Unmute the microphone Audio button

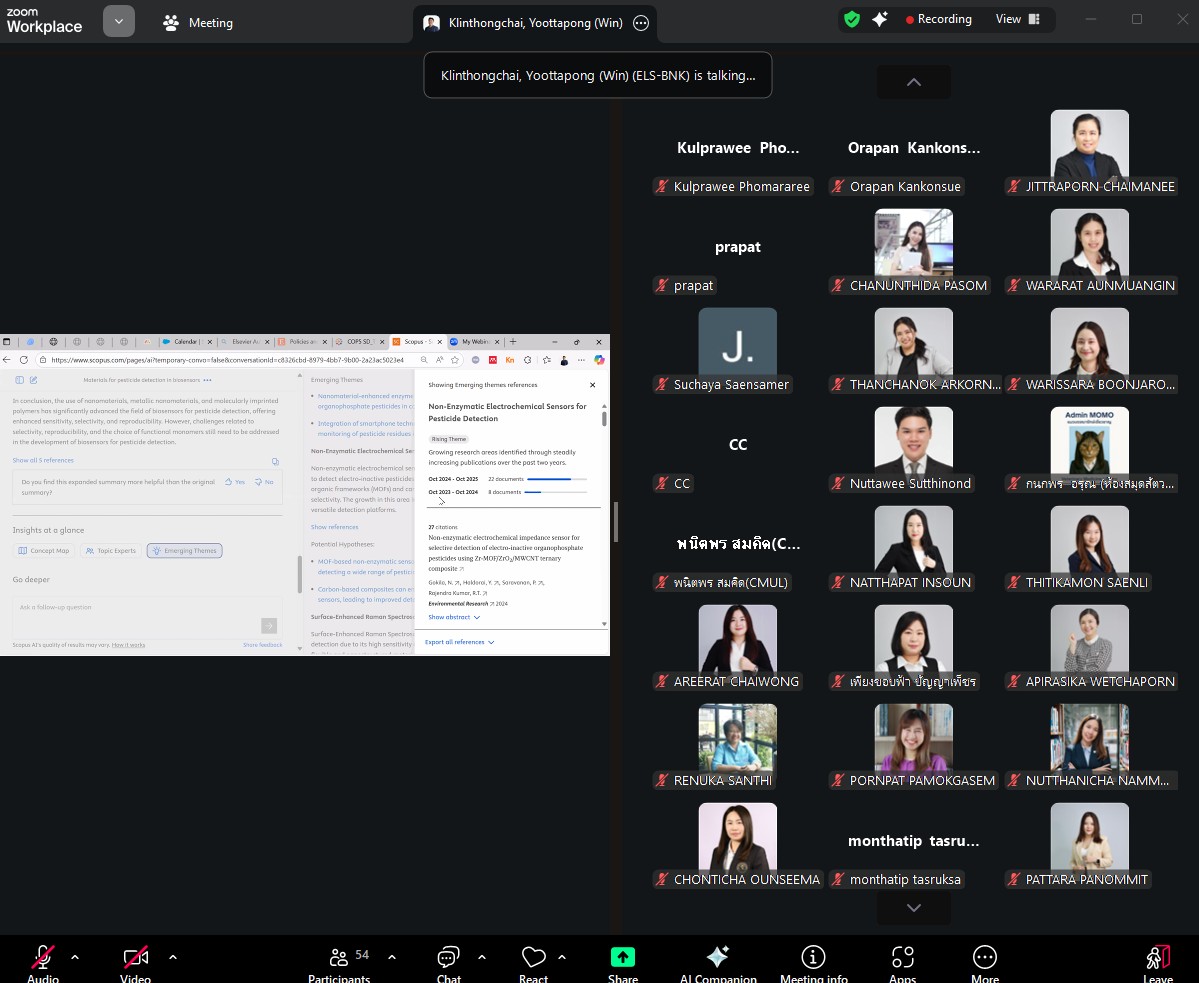pyautogui.click(x=43, y=958)
